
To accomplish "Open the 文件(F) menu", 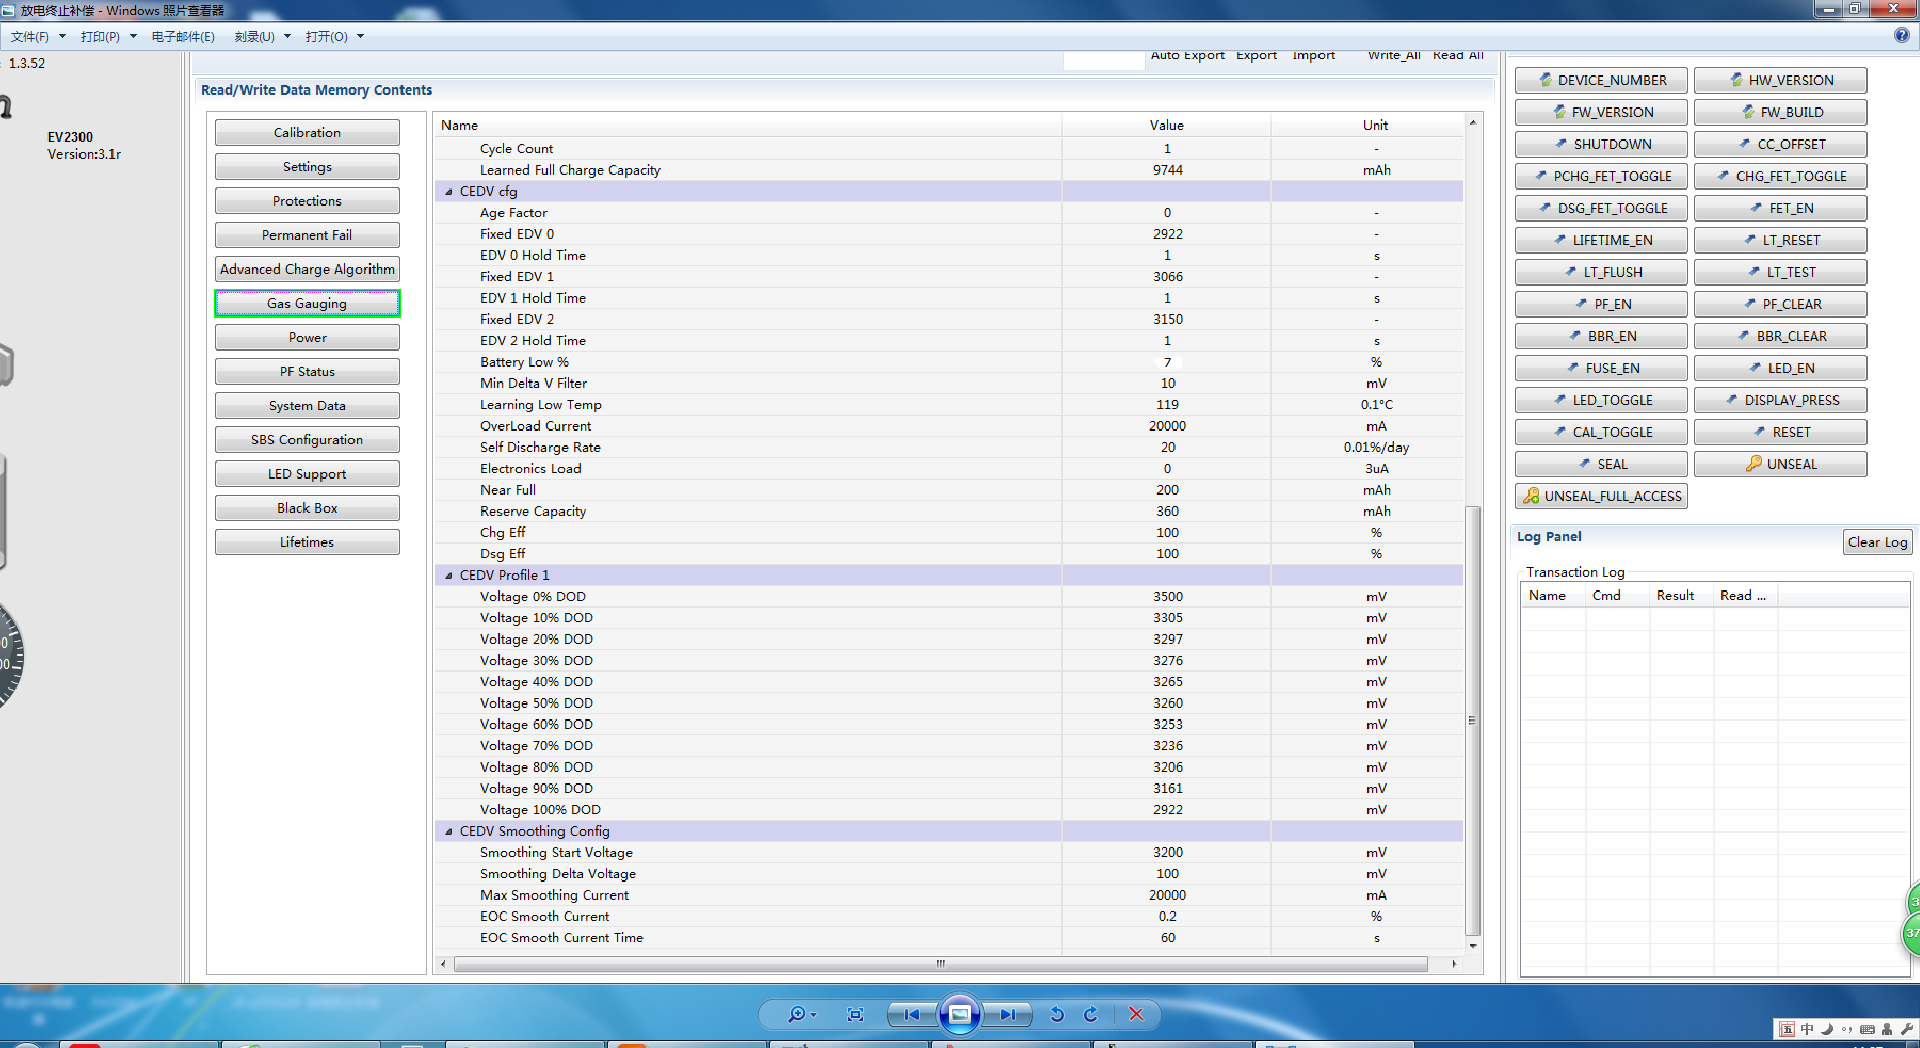I will (38, 37).
